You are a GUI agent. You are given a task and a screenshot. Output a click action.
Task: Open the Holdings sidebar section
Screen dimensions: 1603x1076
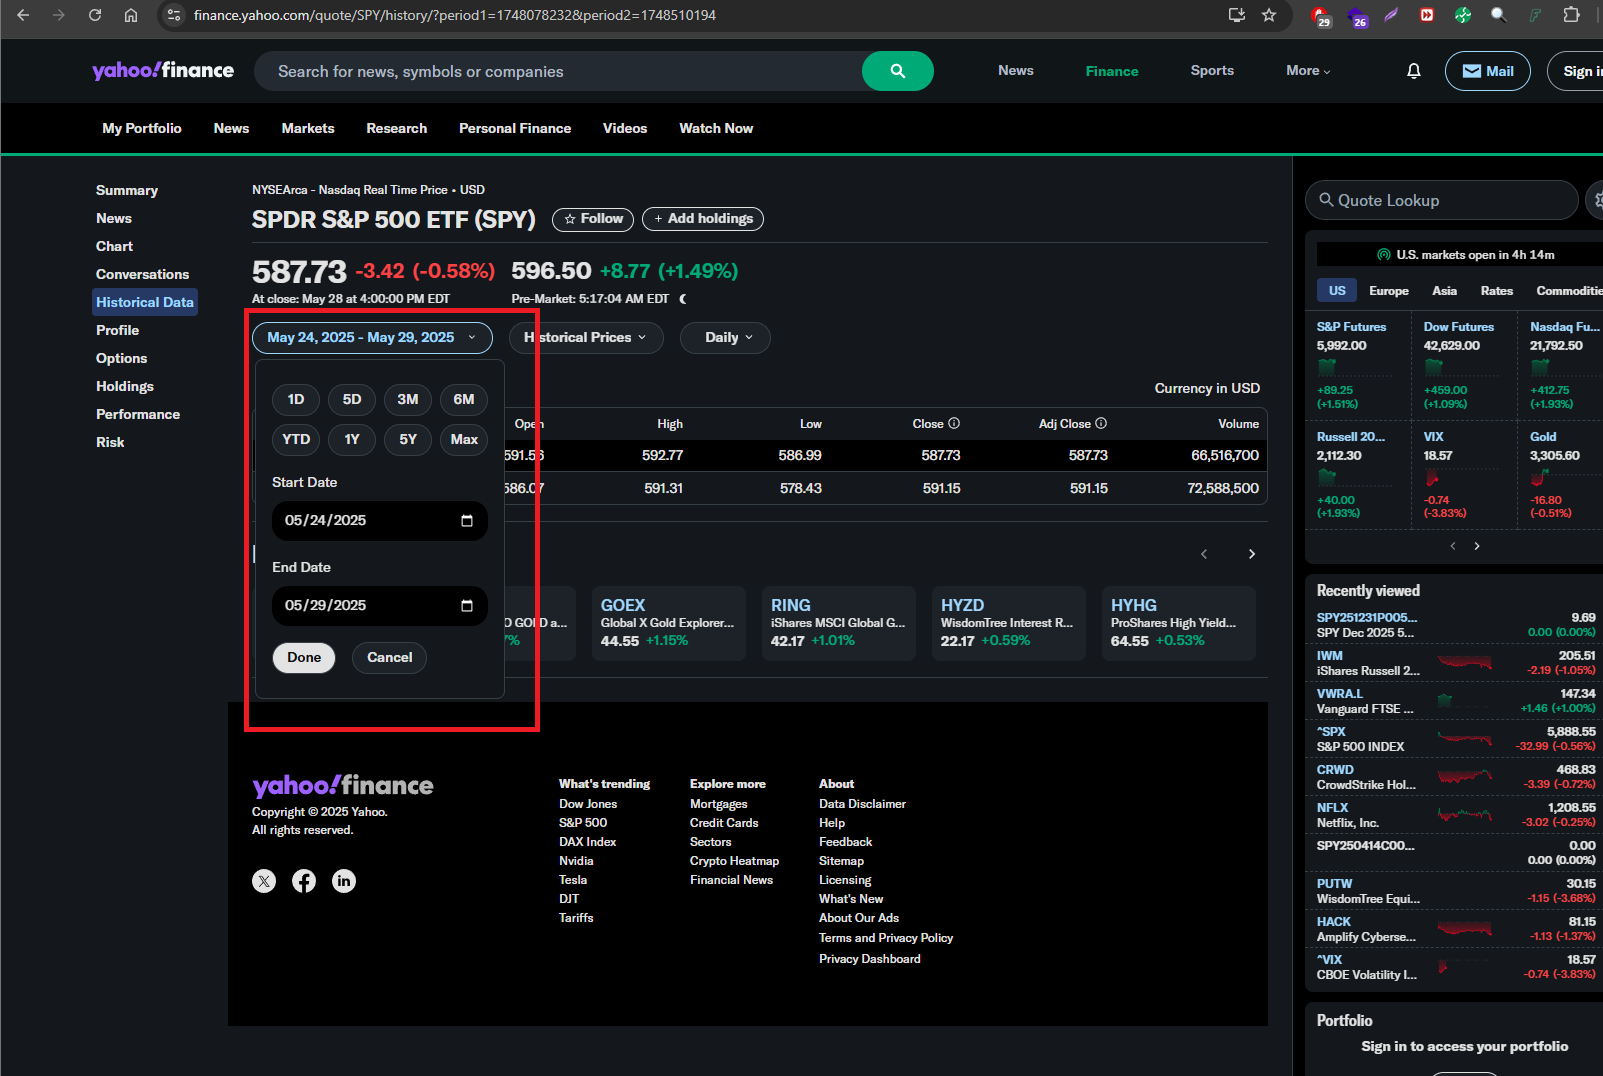[x=125, y=386]
